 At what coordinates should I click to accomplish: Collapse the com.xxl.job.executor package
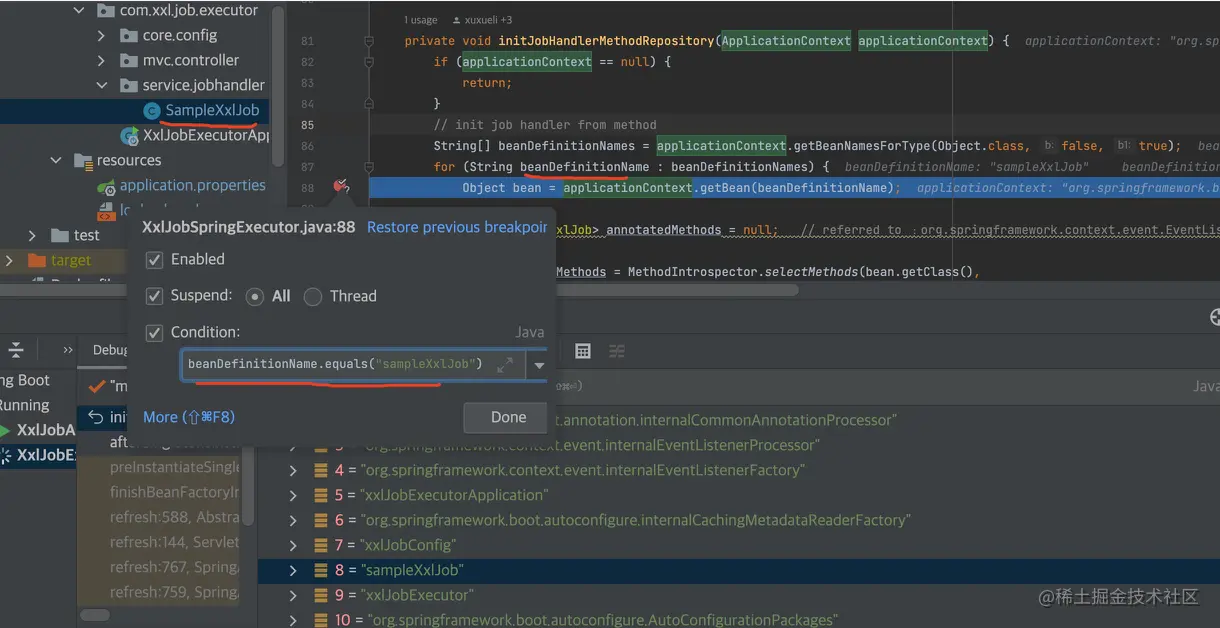[79, 11]
